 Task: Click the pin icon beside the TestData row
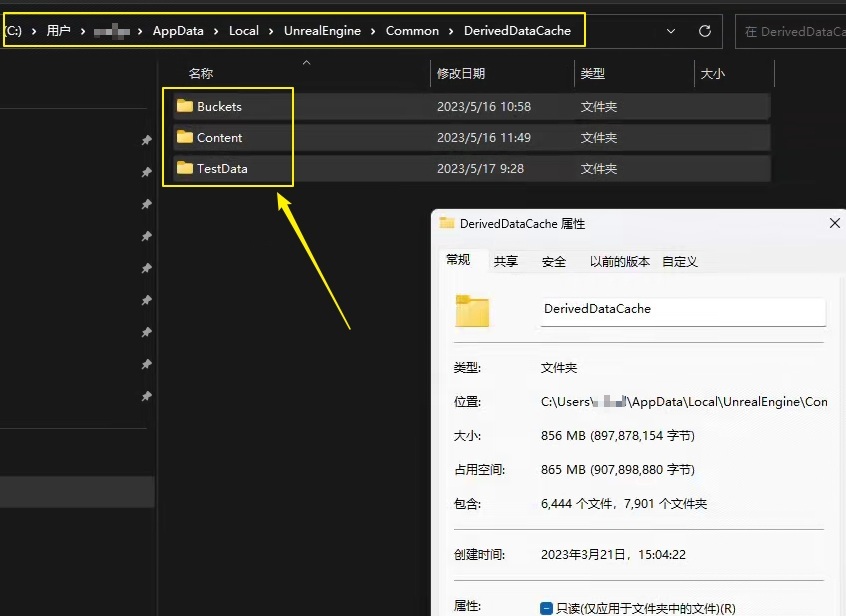pos(146,172)
